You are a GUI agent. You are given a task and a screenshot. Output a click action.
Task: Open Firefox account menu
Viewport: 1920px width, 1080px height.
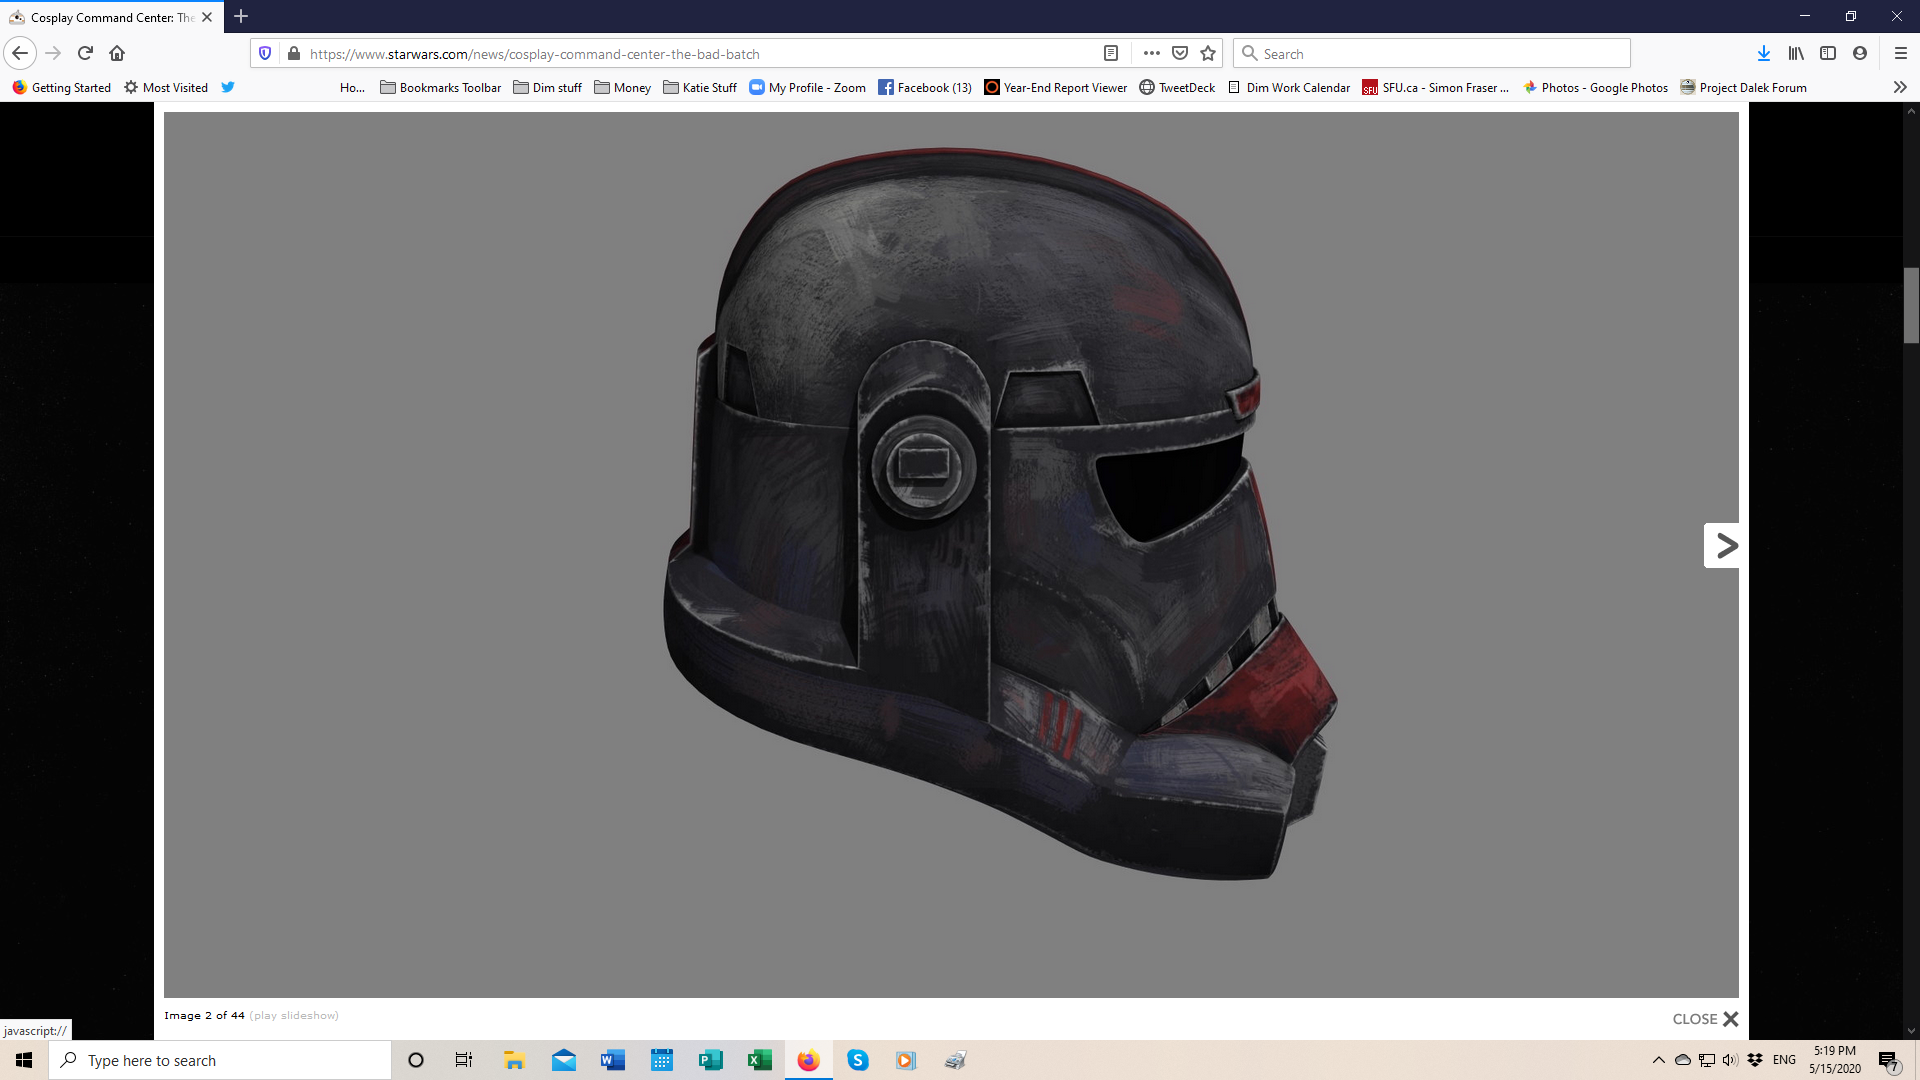(x=1860, y=53)
